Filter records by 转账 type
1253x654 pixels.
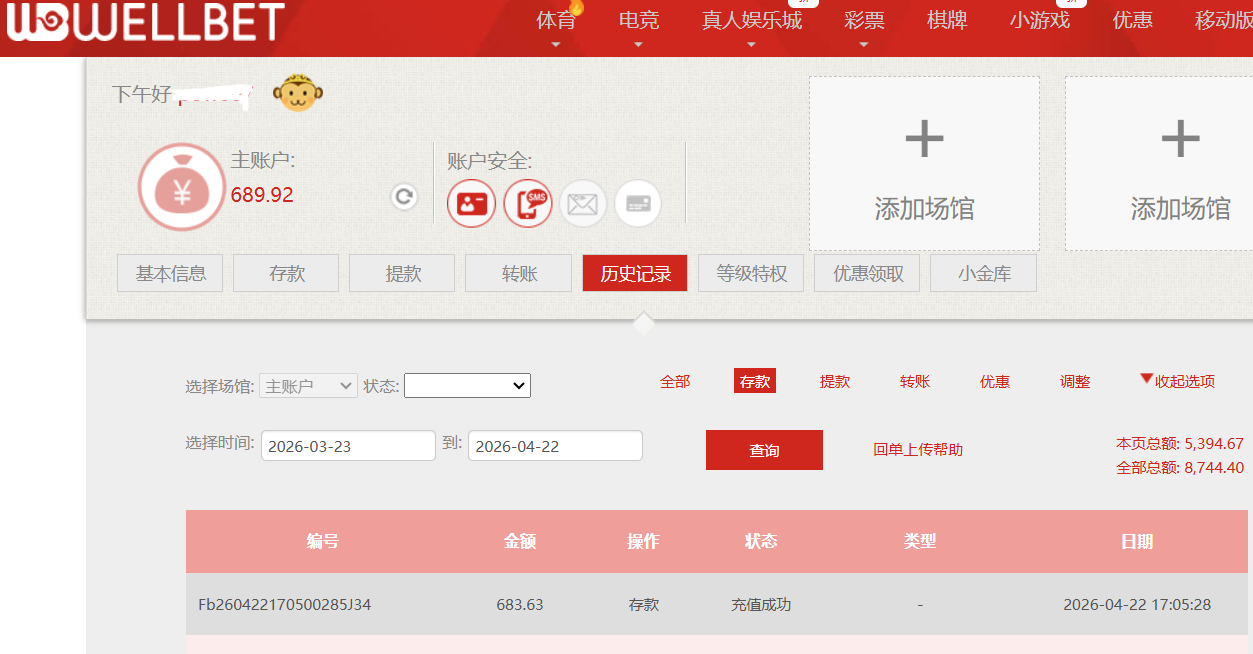coord(915,381)
